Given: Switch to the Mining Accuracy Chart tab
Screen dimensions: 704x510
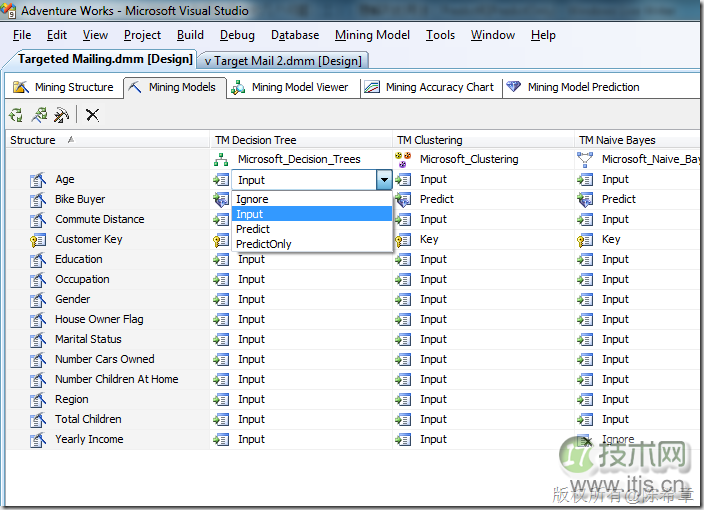Looking at the screenshot, I should 429,87.
